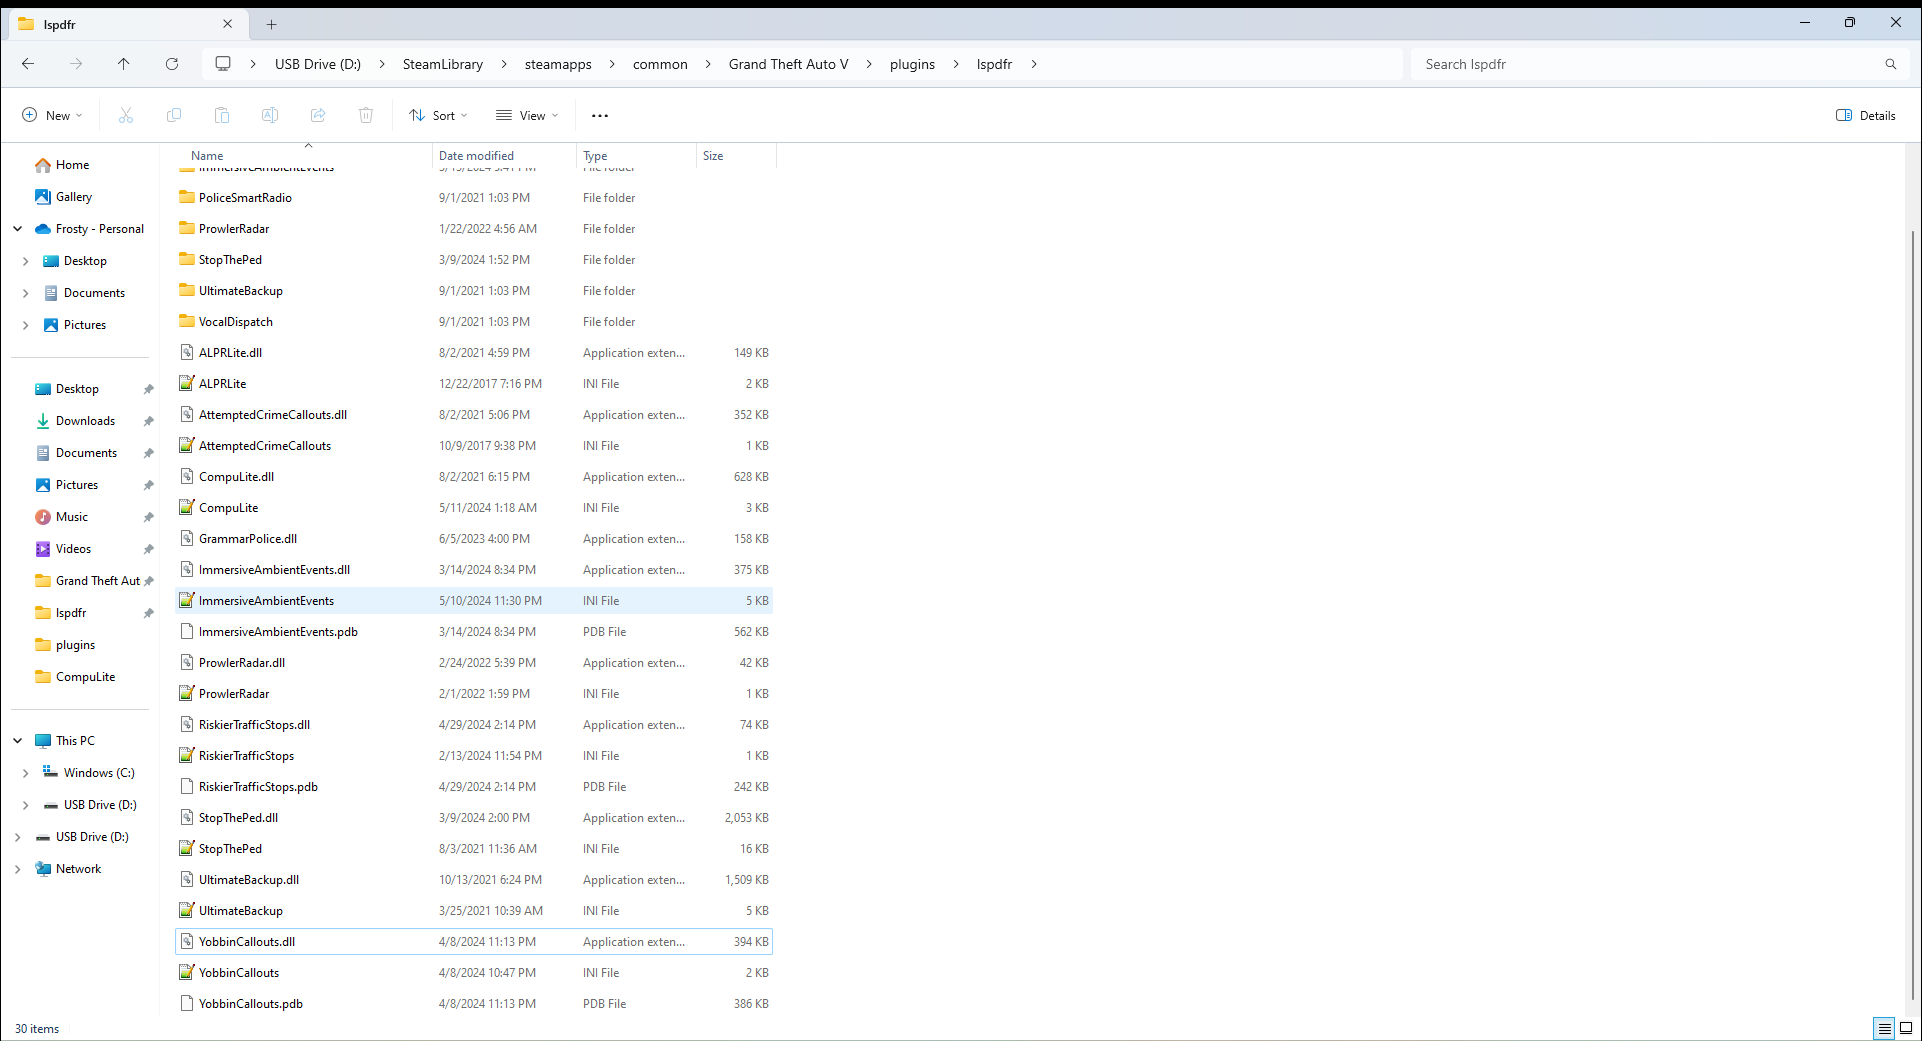Click the Cut scissors icon in toolbar

[x=126, y=116]
